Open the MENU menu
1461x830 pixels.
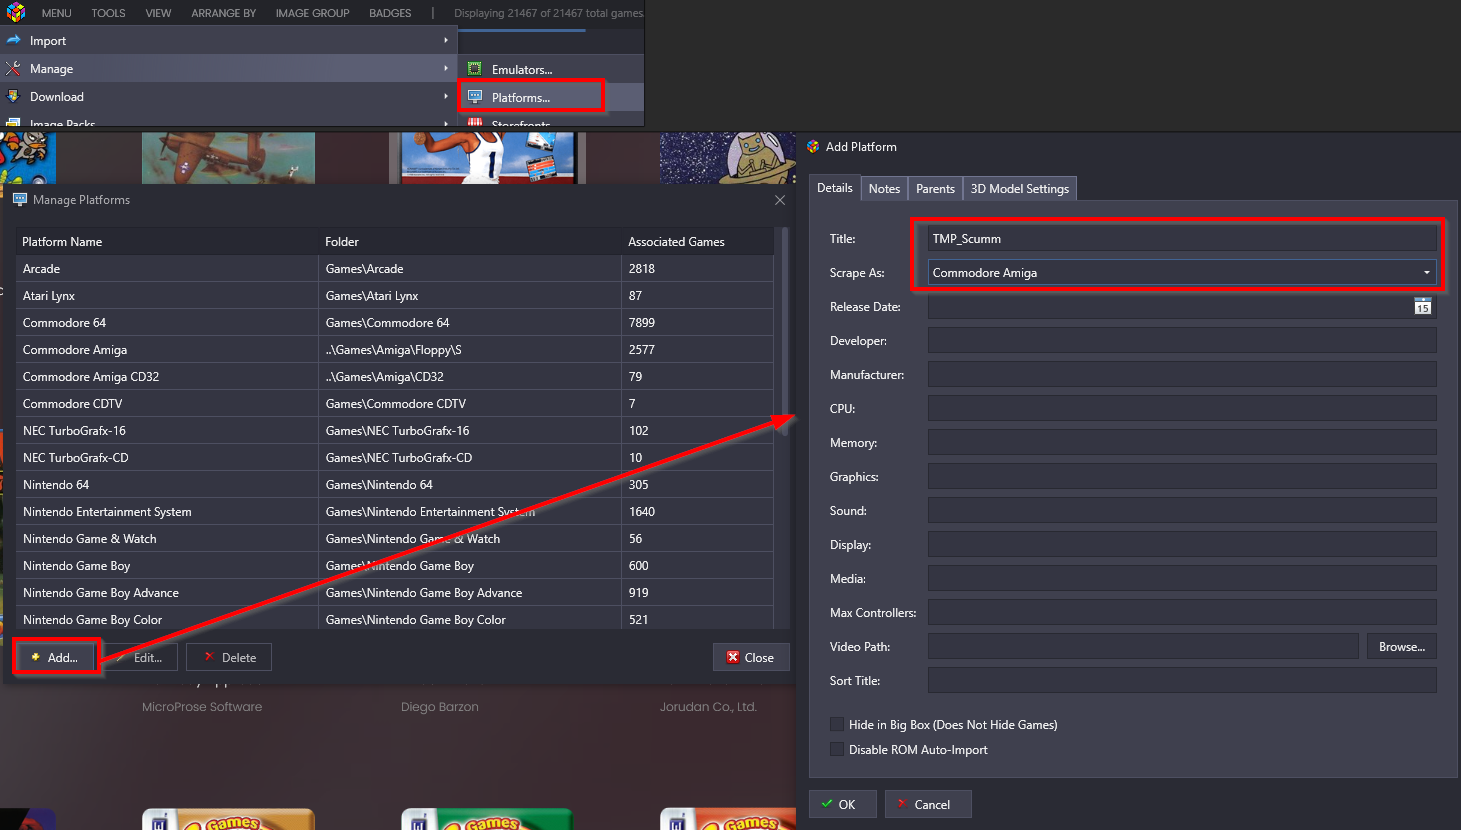(56, 13)
